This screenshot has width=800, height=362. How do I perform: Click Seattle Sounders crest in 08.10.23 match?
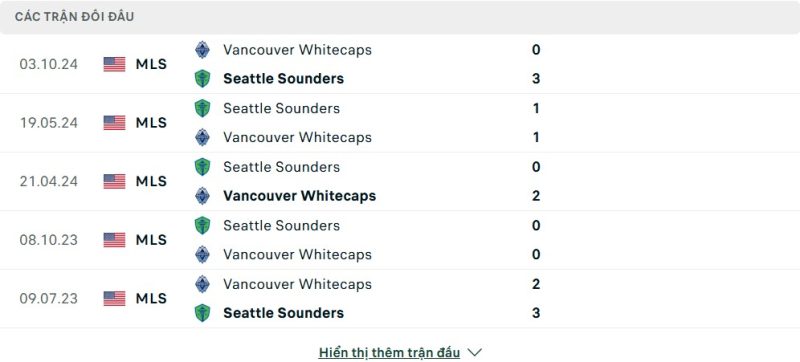tap(203, 225)
